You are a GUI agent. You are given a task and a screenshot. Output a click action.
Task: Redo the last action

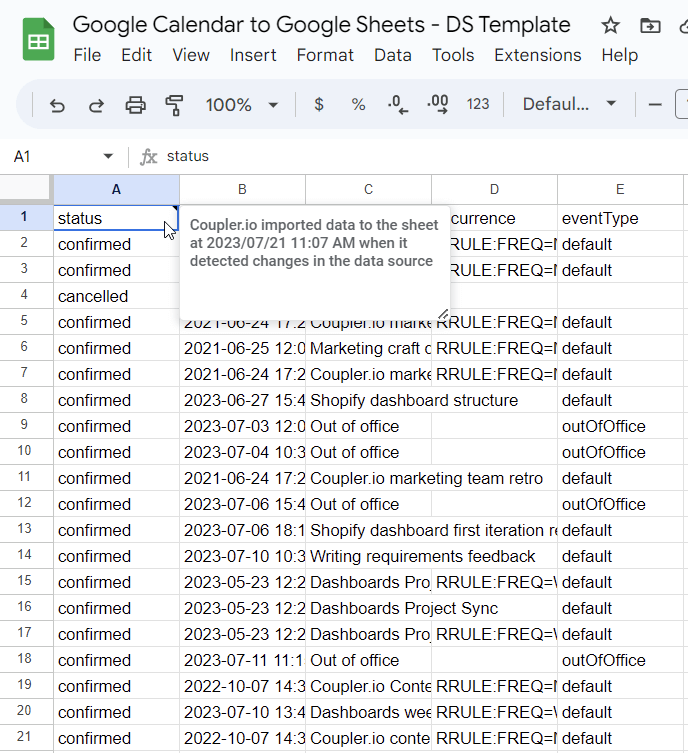tap(96, 104)
